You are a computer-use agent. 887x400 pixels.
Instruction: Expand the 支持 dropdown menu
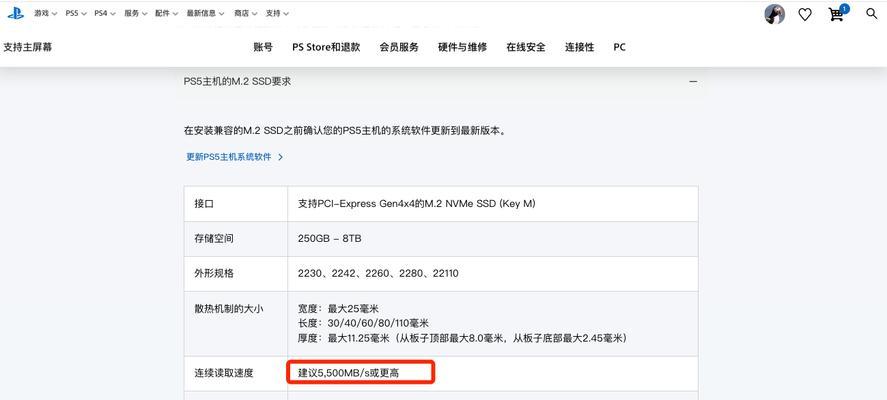277,13
